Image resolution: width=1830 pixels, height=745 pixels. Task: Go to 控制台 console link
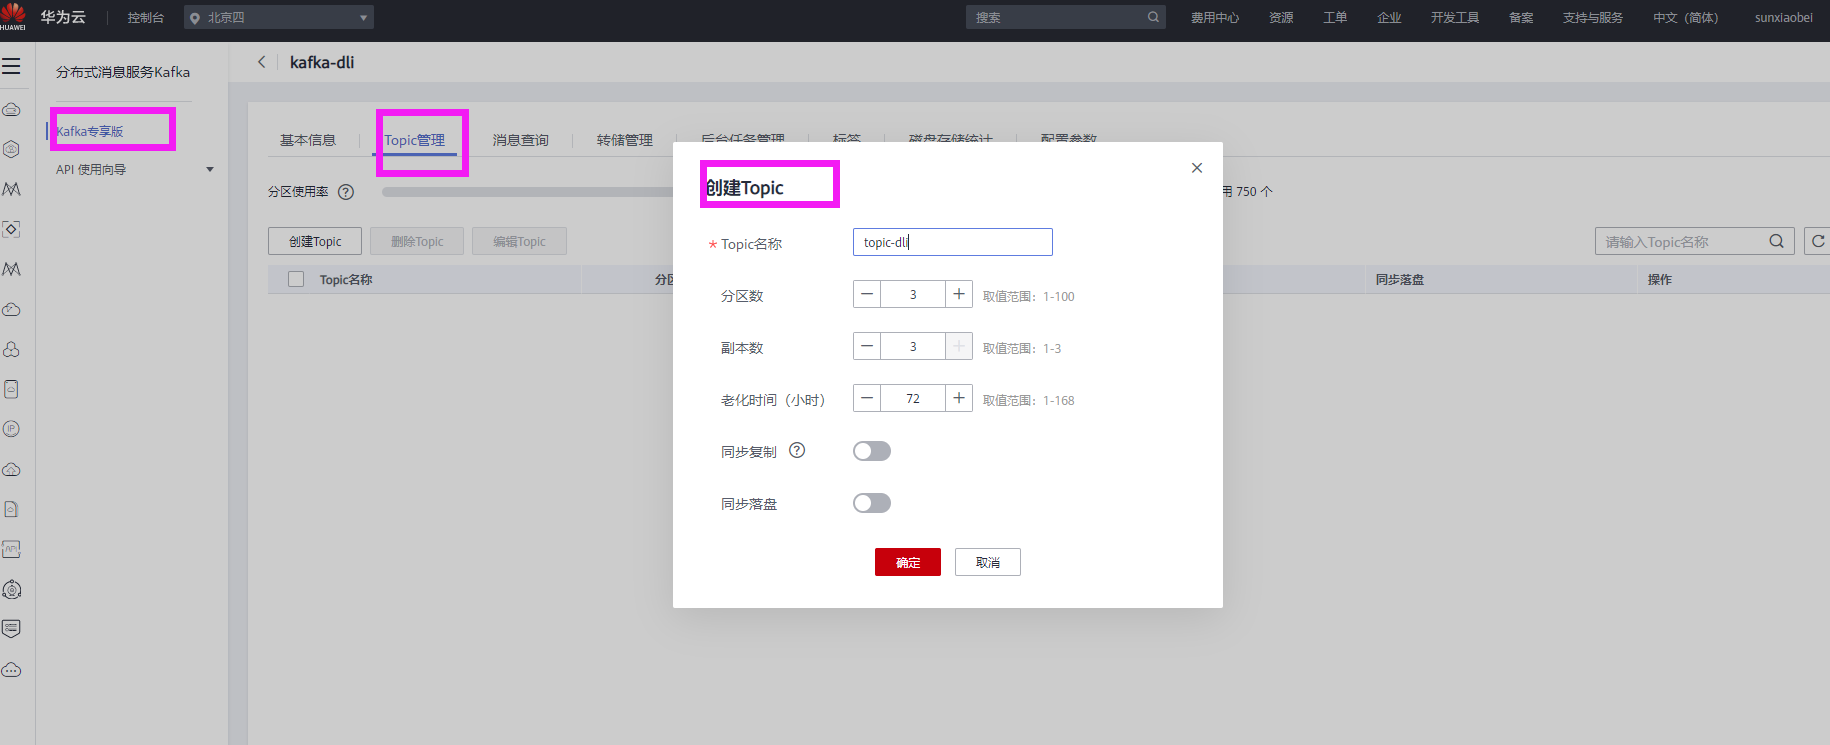click(146, 17)
